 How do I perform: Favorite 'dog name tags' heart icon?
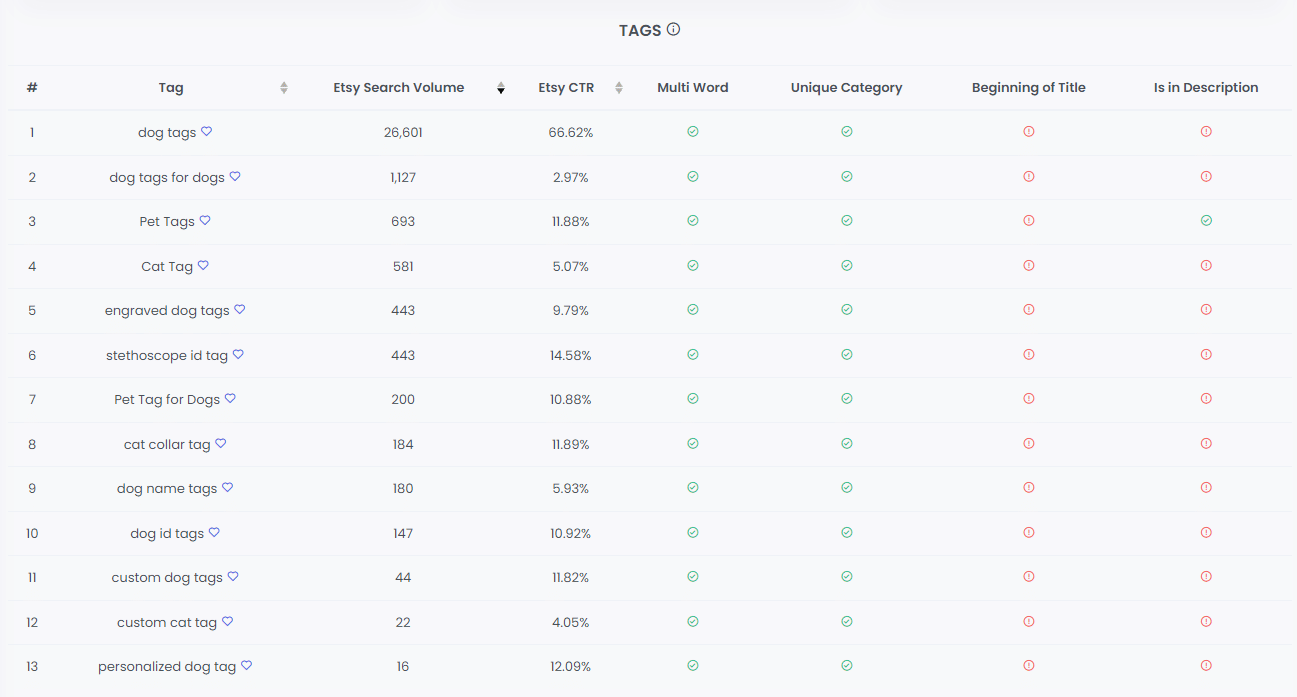(227, 487)
